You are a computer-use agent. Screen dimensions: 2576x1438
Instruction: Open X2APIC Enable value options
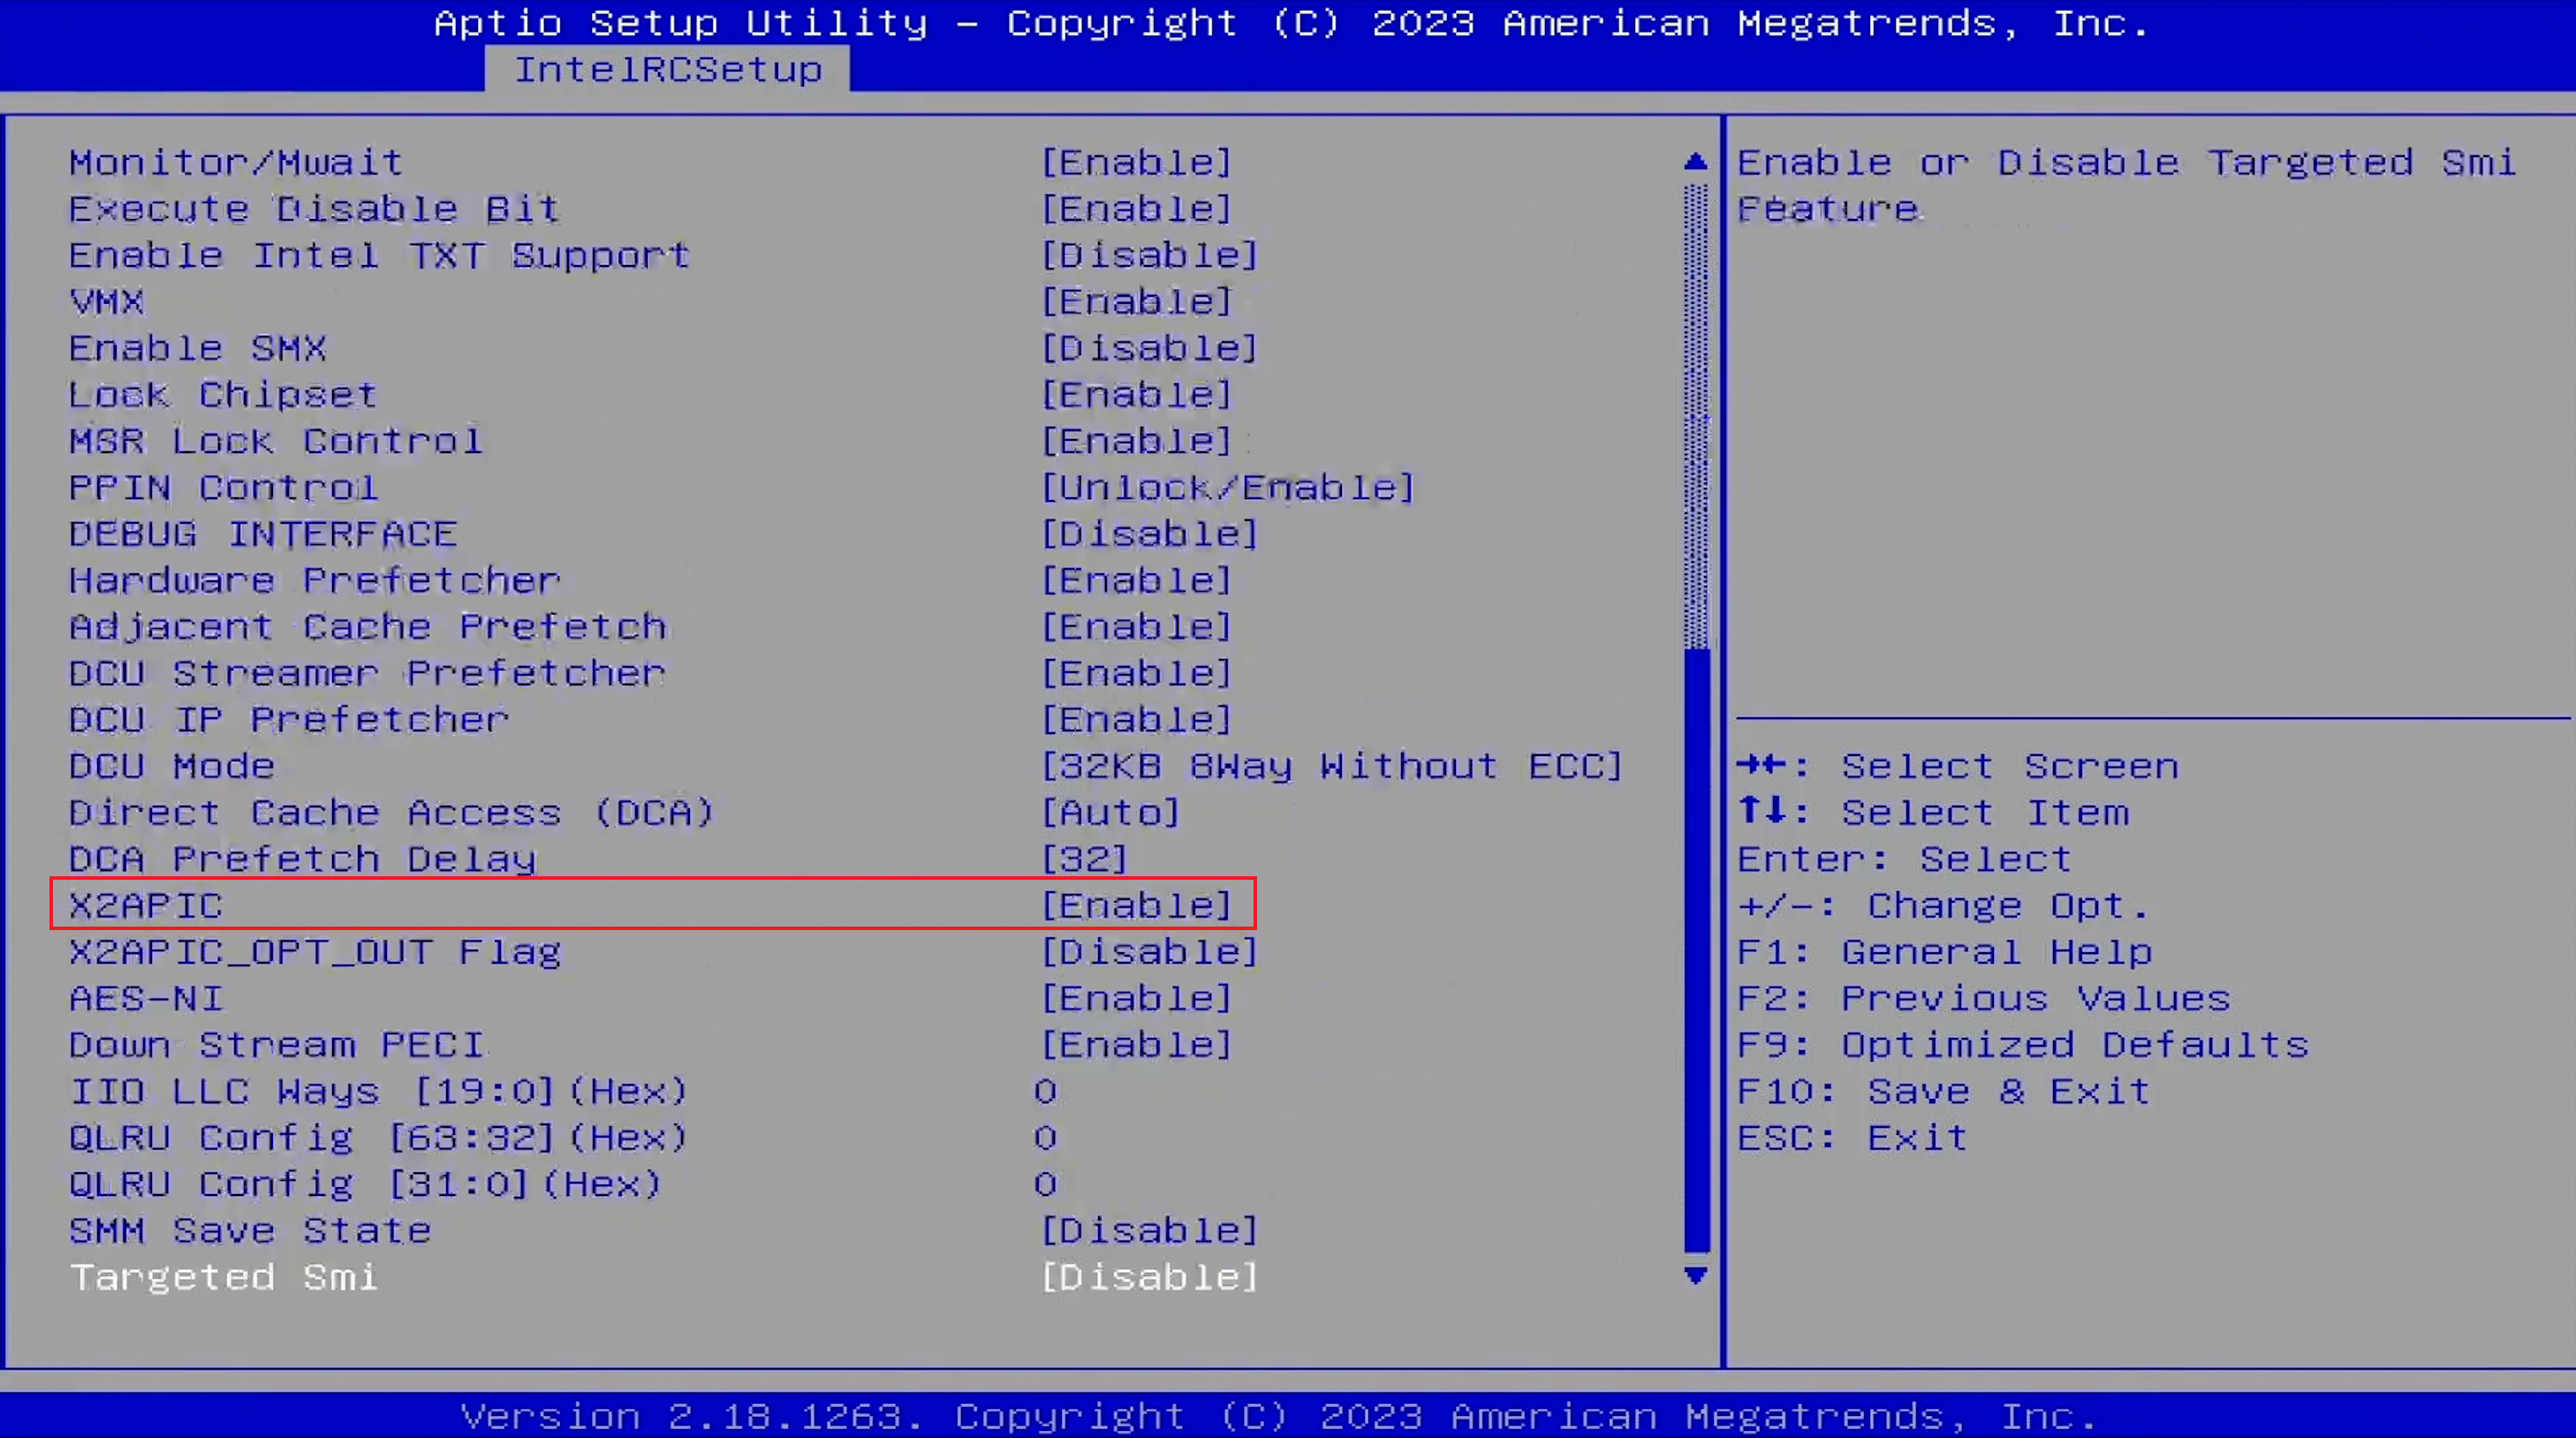click(1136, 905)
